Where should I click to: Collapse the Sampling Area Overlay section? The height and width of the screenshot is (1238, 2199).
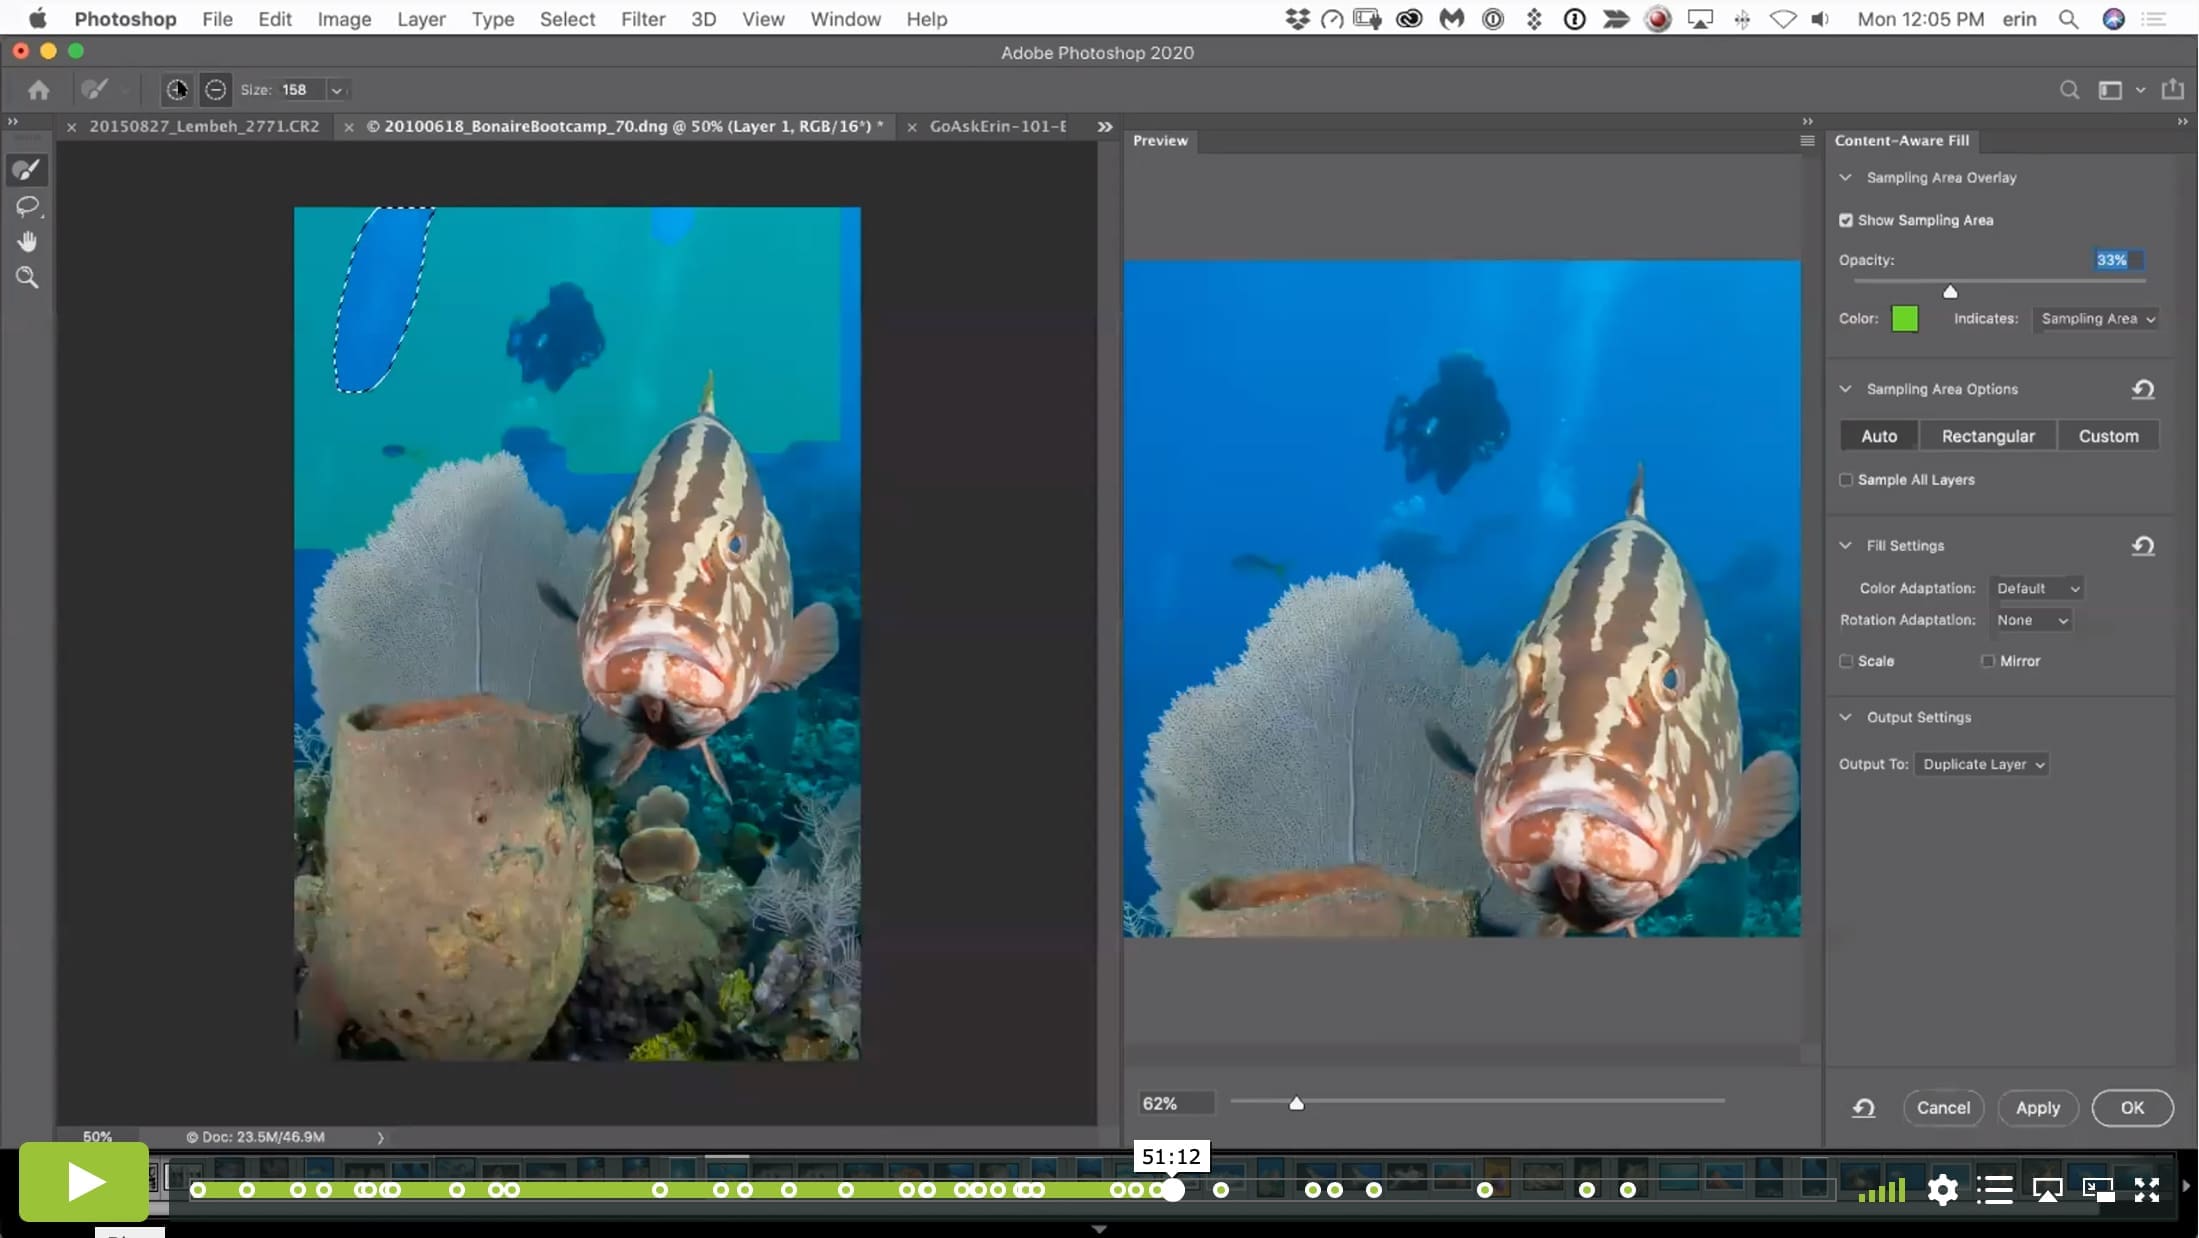(1845, 178)
